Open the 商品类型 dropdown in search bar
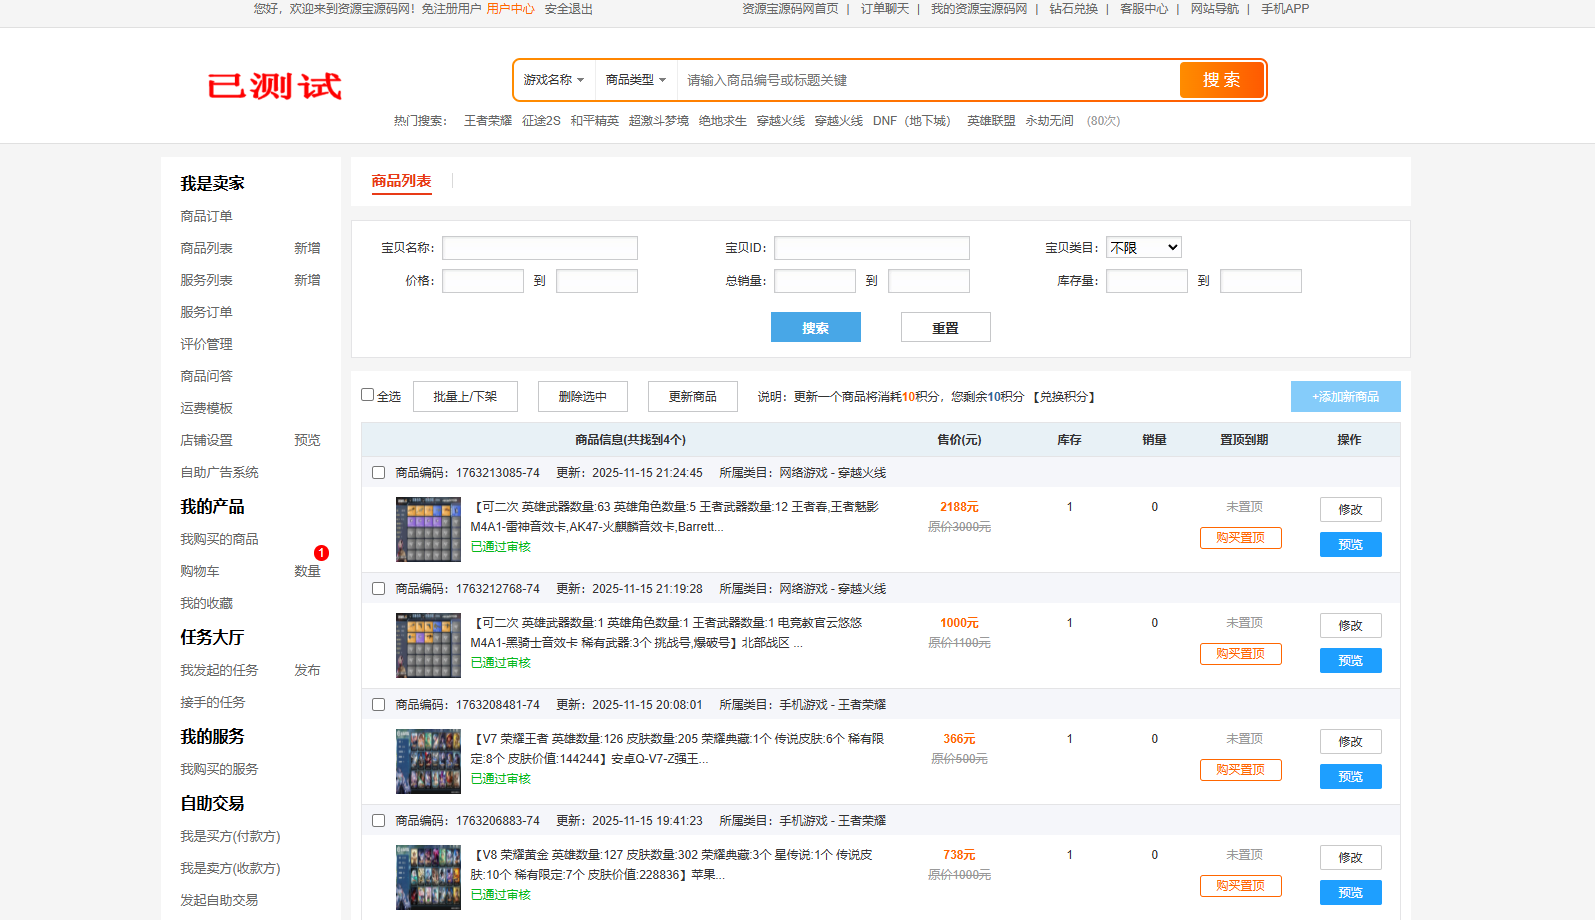 635,80
